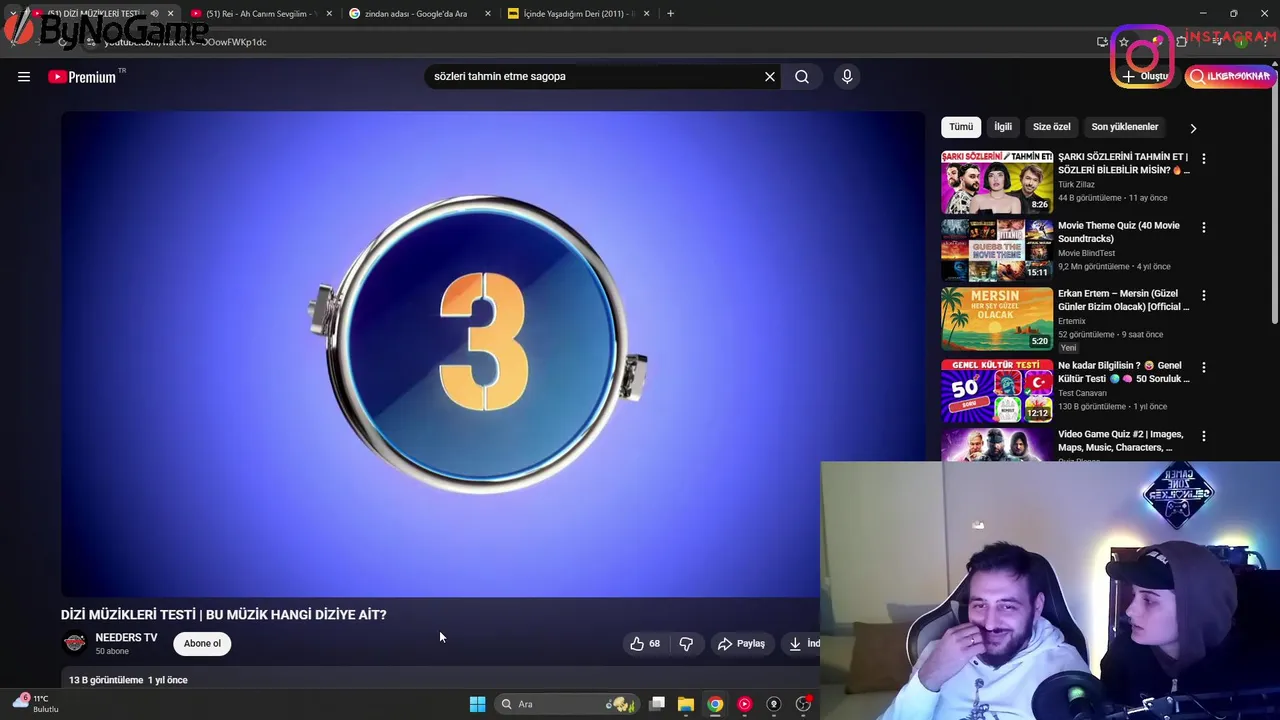This screenshot has width=1280, height=720.
Task: Open options for Video Game Quiz #2
Action: (1204, 437)
